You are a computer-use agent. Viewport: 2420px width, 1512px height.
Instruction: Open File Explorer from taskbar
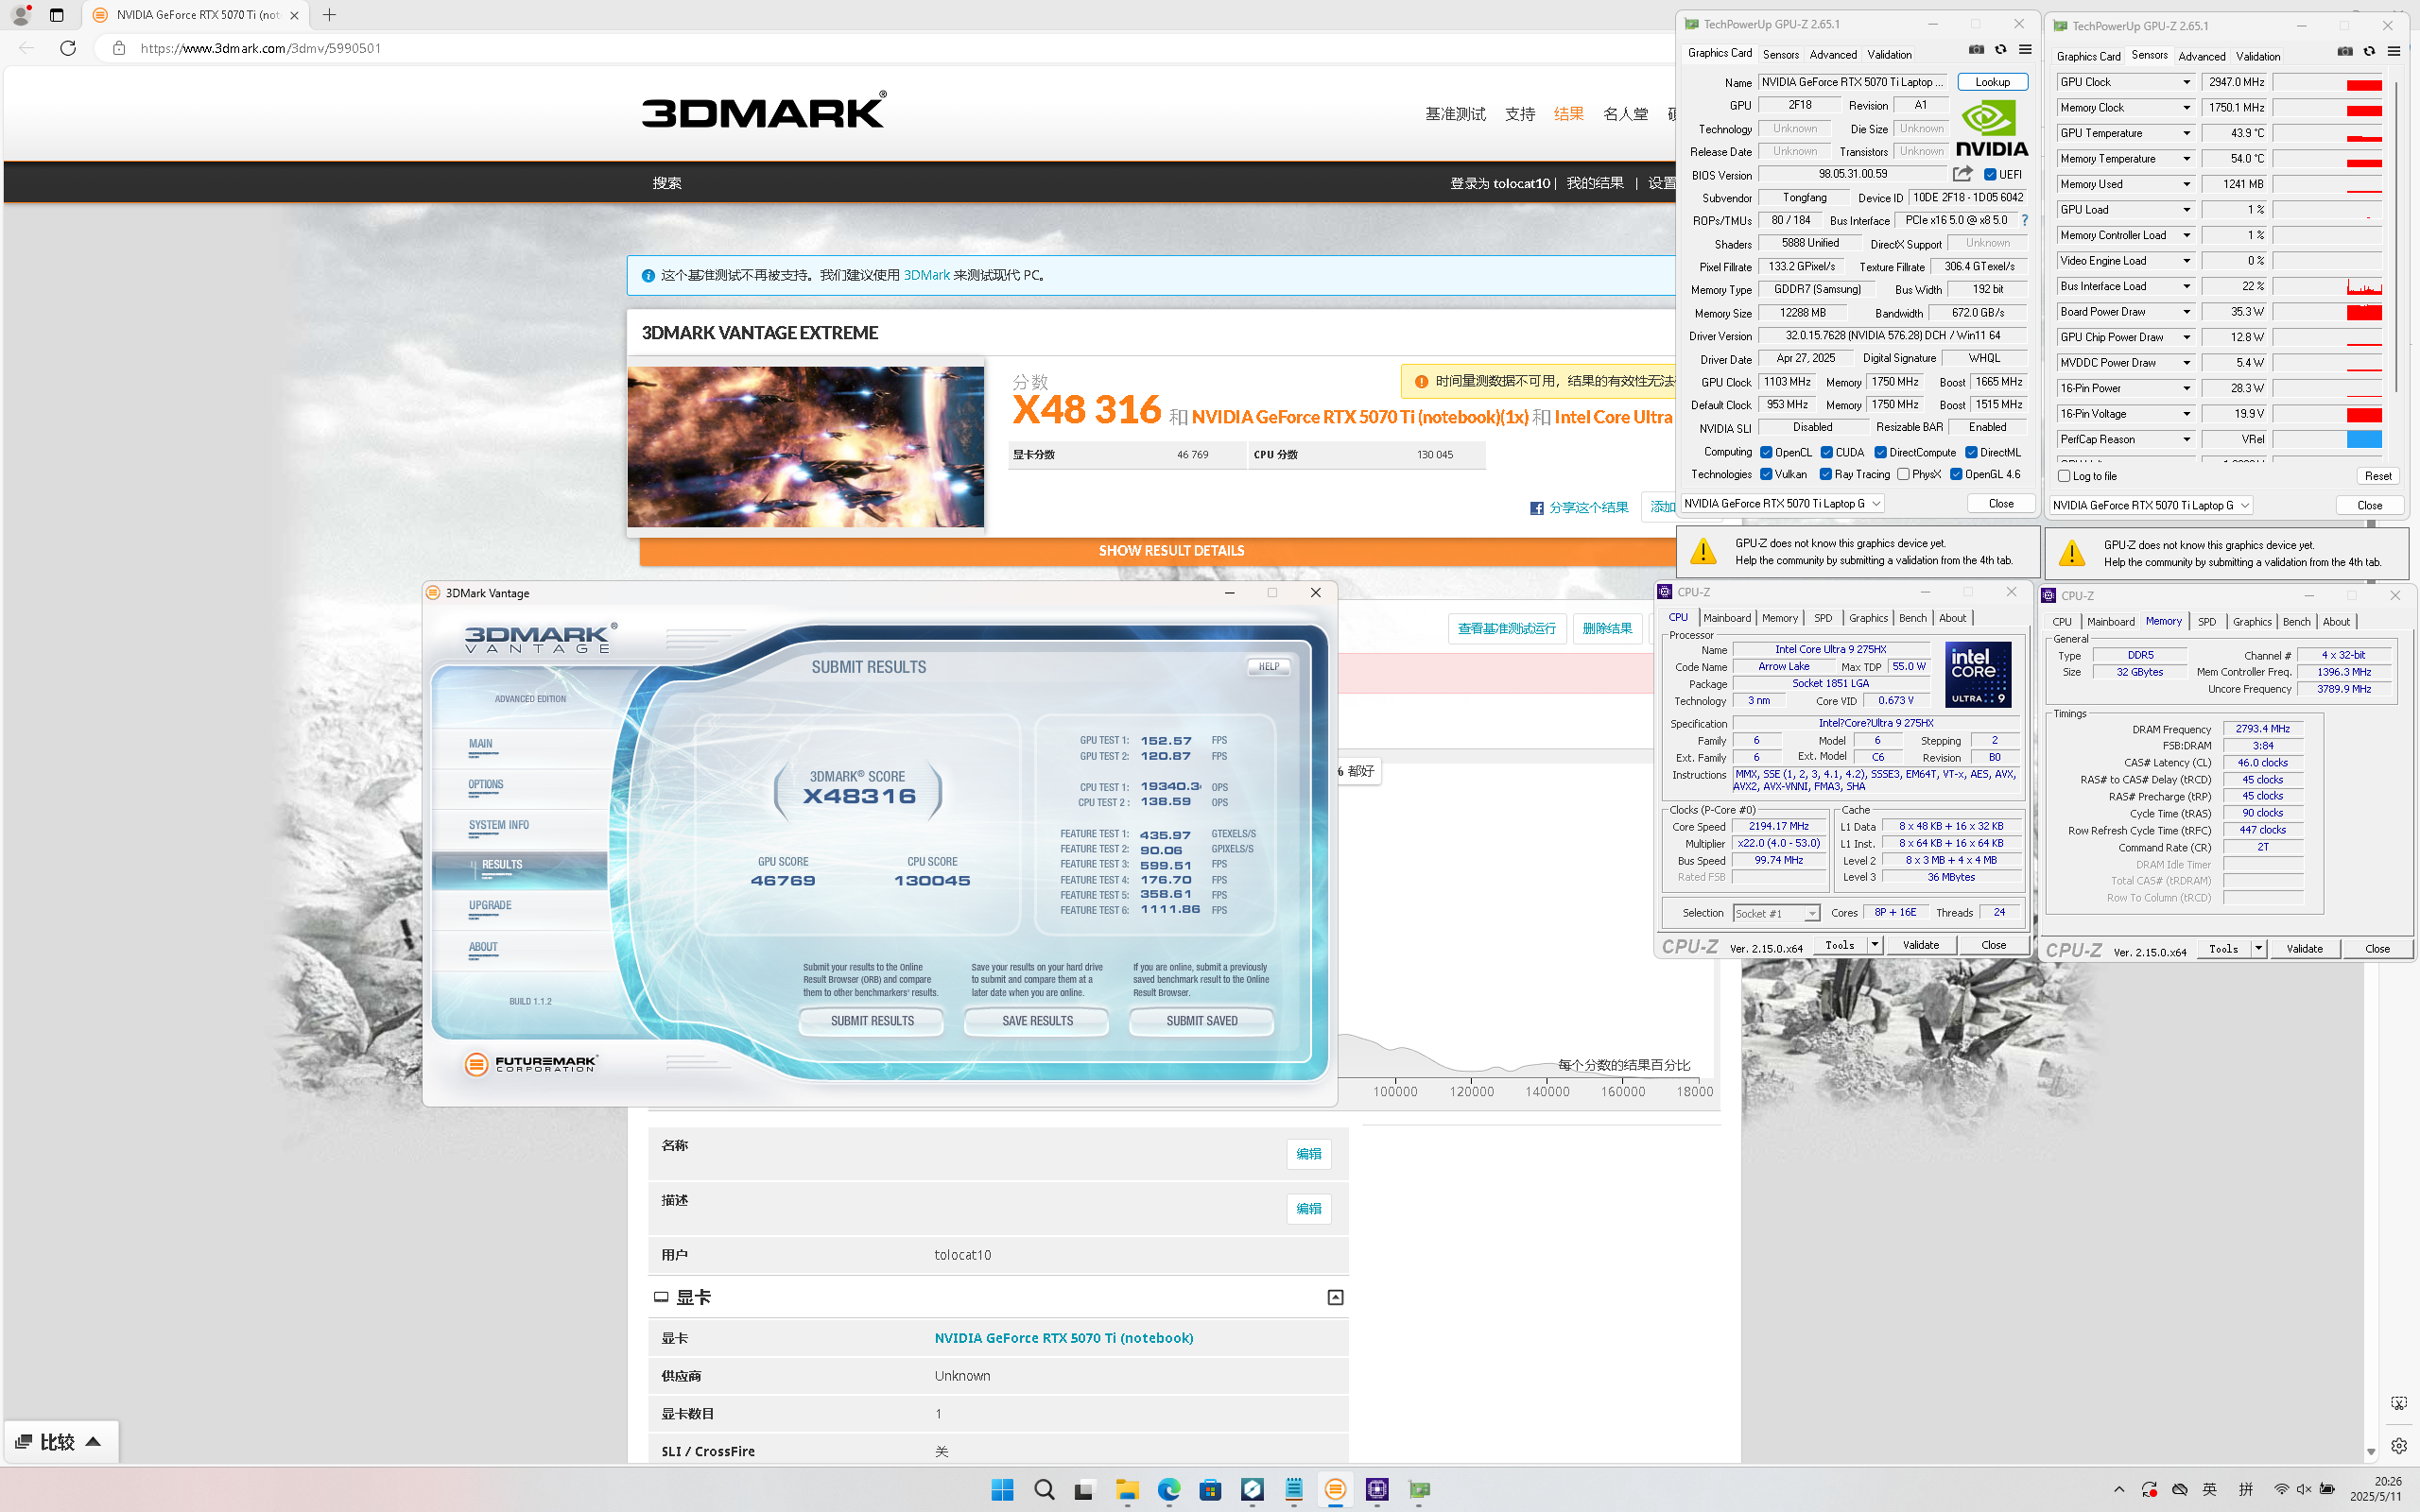coord(1127,1490)
